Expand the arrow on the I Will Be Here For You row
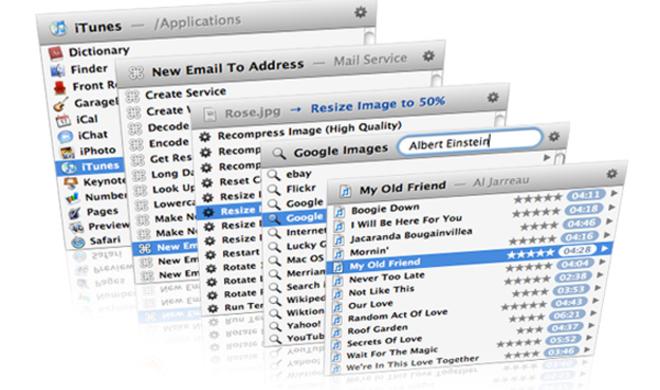 (x=612, y=207)
